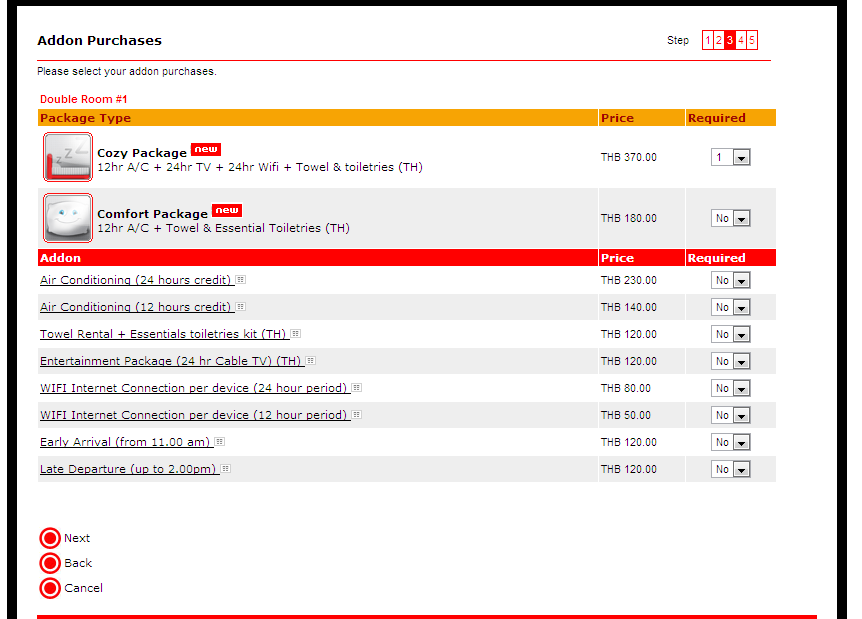Screen dimensions: 862x619
Task: Open Entertainment Package required dropdown
Action: pyautogui.click(x=731, y=361)
